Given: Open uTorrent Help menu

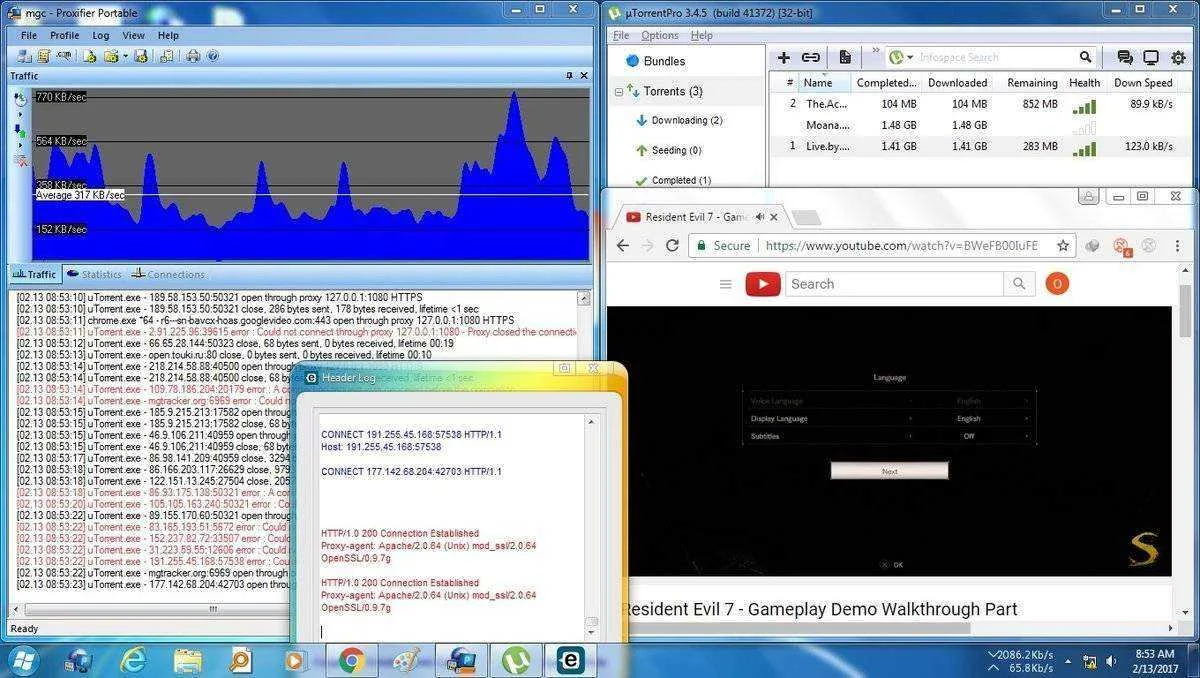Looking at the screenshot, I should click(x=702, y=35).
